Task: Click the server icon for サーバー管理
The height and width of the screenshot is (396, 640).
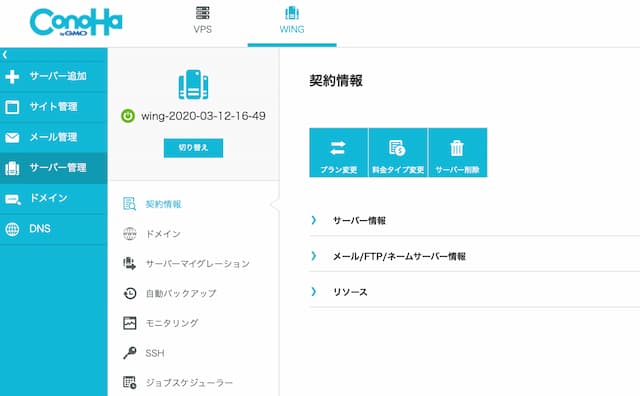Action: [x=12, y=168]
